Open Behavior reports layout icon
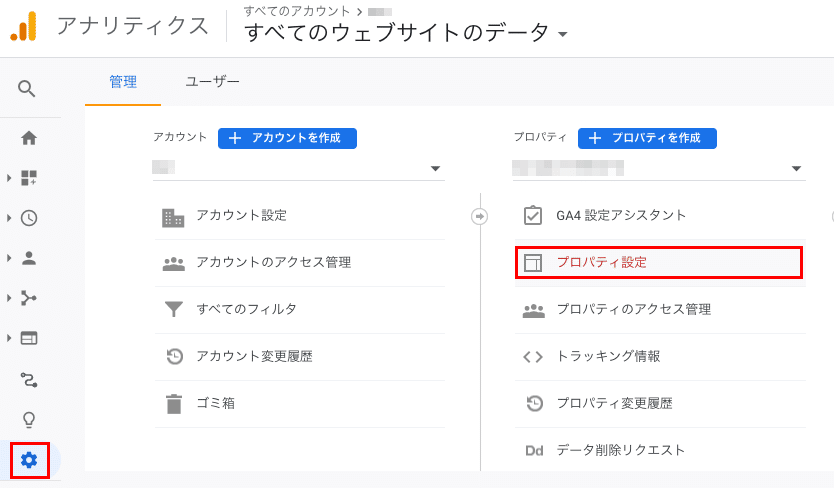Screen dimensions: 834x488 tap(29, 338)
